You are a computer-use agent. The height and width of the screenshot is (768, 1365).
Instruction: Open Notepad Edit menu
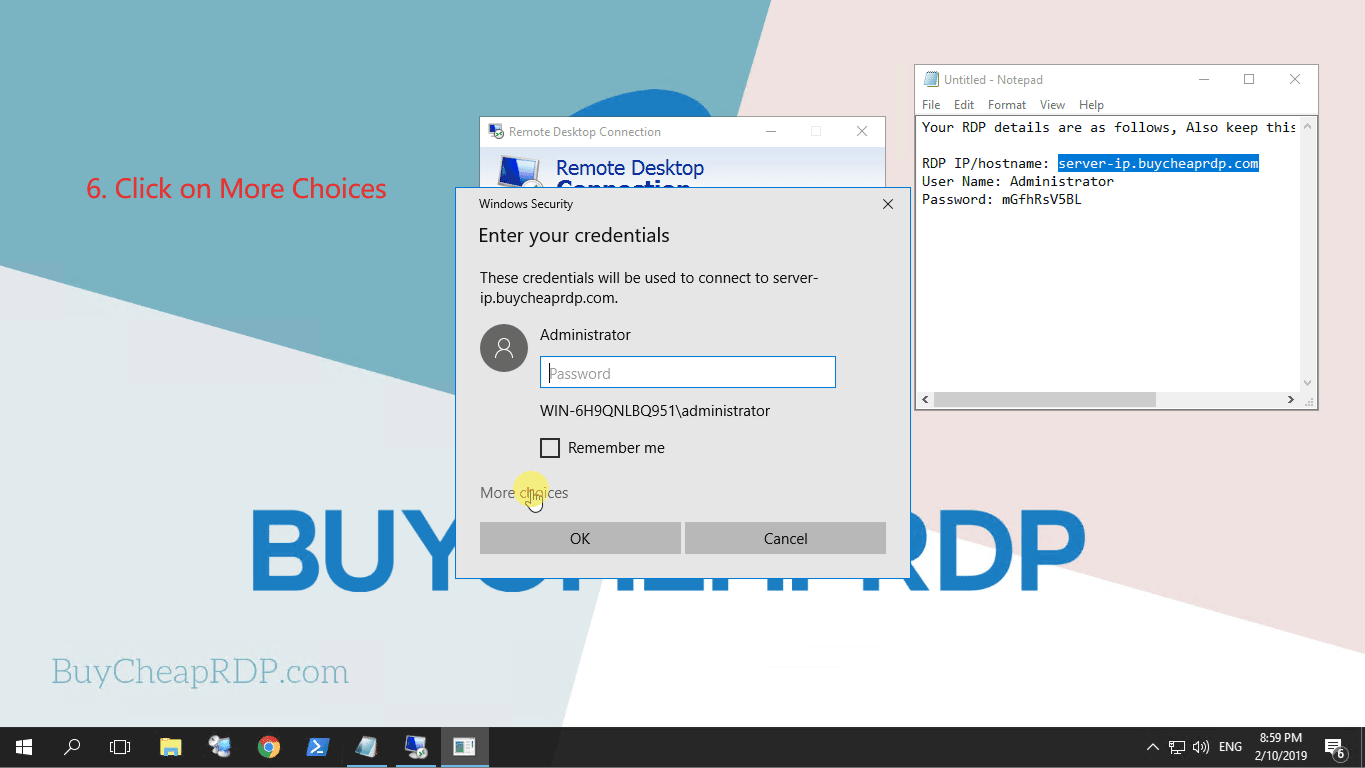pyautogui.click(x=964, y=105)
